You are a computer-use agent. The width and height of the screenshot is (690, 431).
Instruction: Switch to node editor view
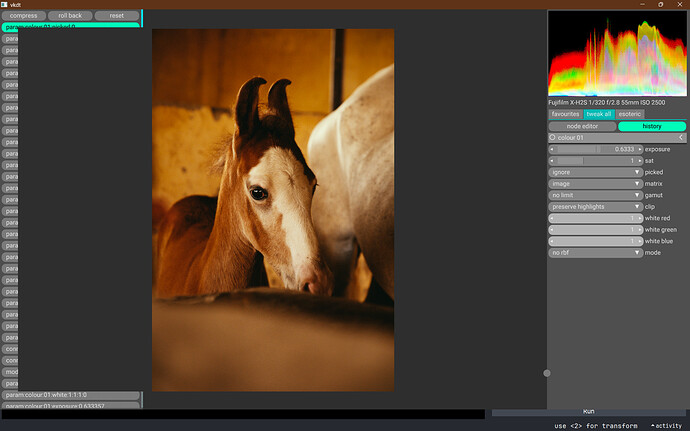582,126
